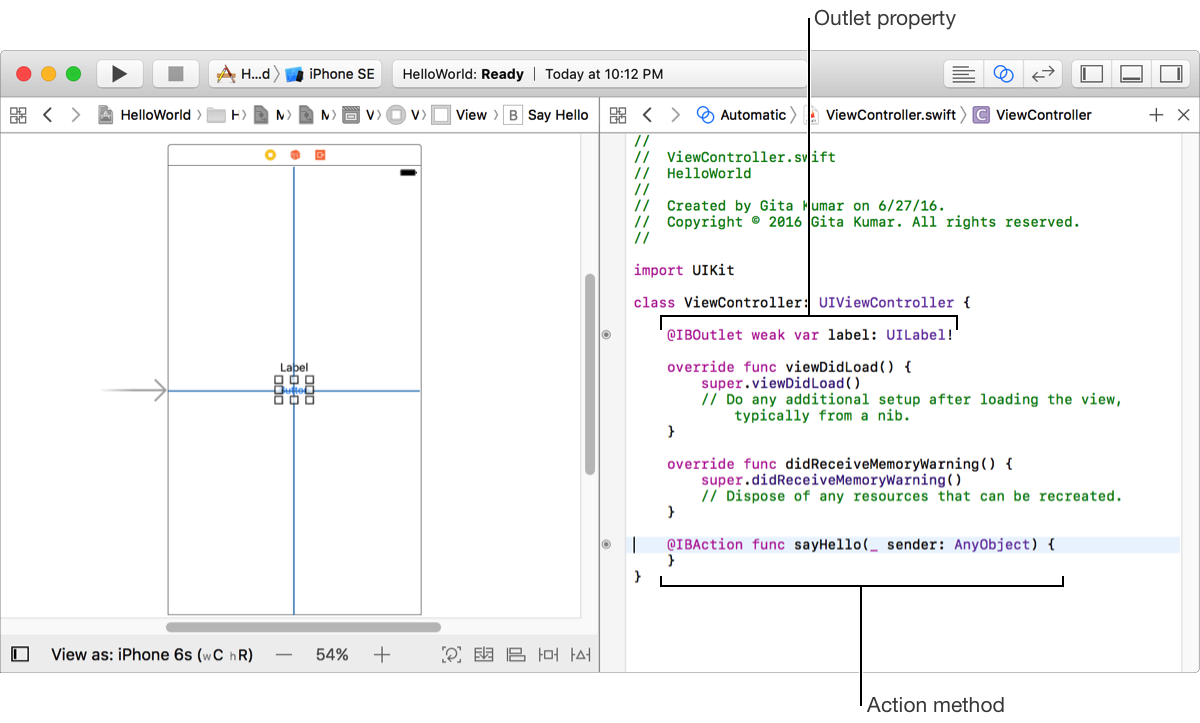The image size is (1200, 723).
Task: Toggle the Debug area visibility
Action: tap(1131, 74)
